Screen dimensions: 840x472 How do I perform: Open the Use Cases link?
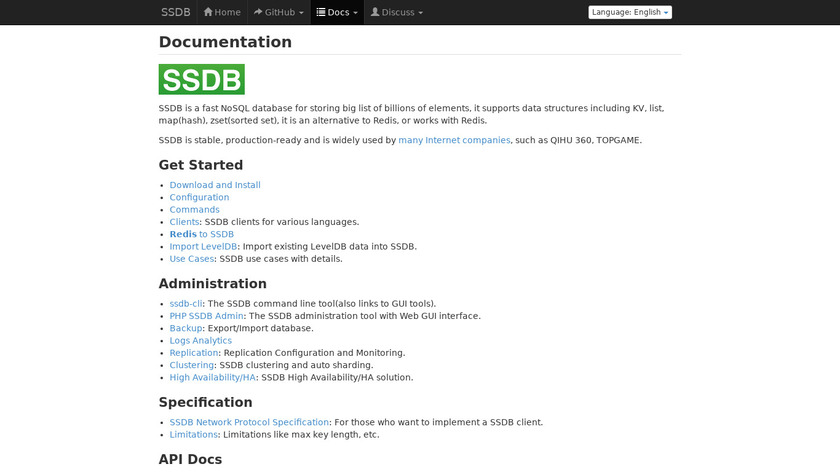[191, 259]
